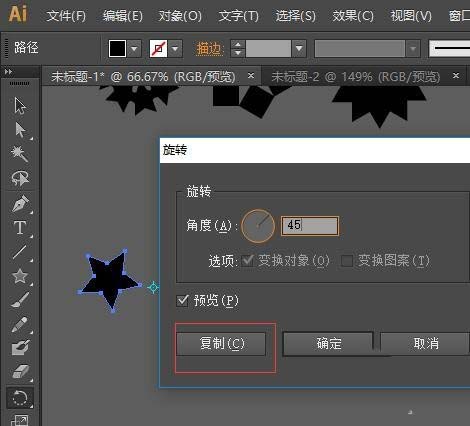Open the stroke color dropdown arrow

175,49
